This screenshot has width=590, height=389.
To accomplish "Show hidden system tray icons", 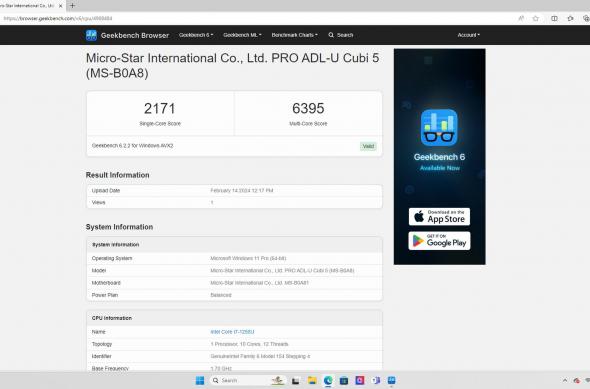I will (565, 380).
